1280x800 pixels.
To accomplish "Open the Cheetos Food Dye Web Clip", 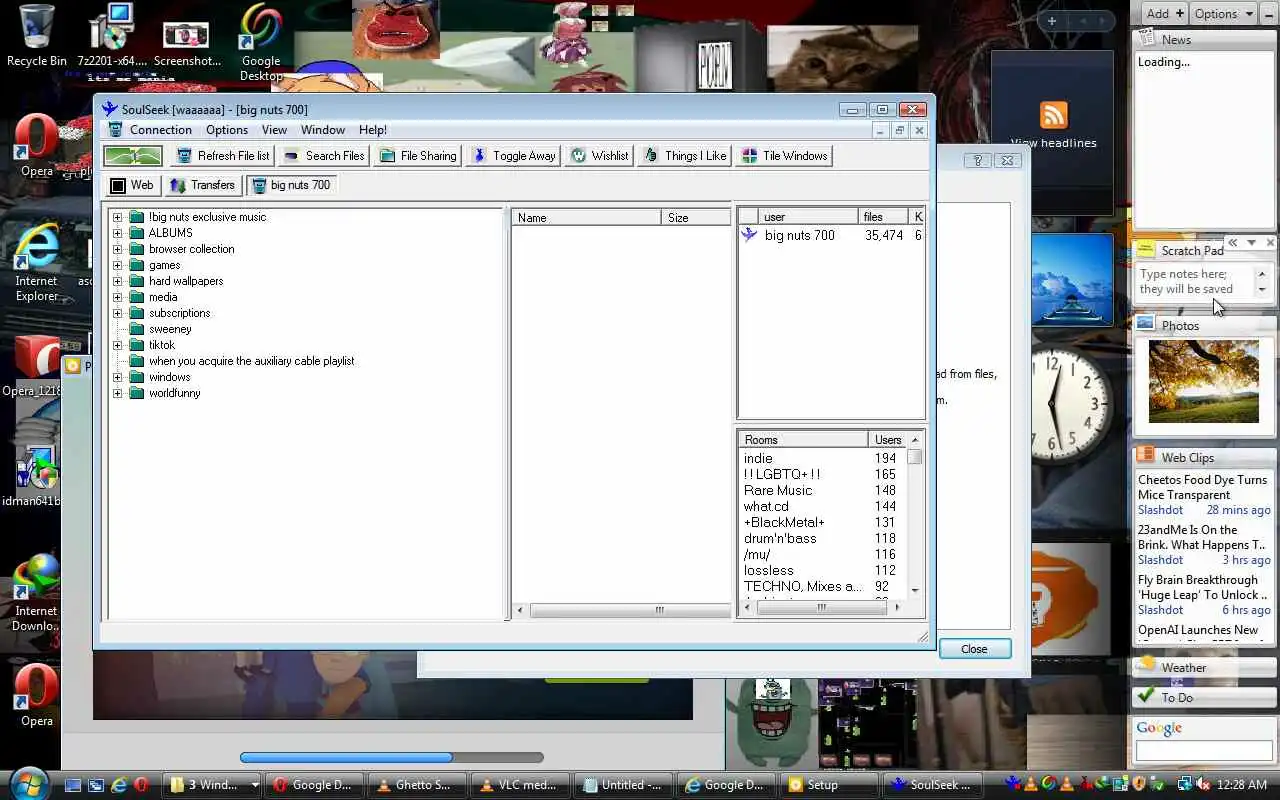I will 1202,487.
